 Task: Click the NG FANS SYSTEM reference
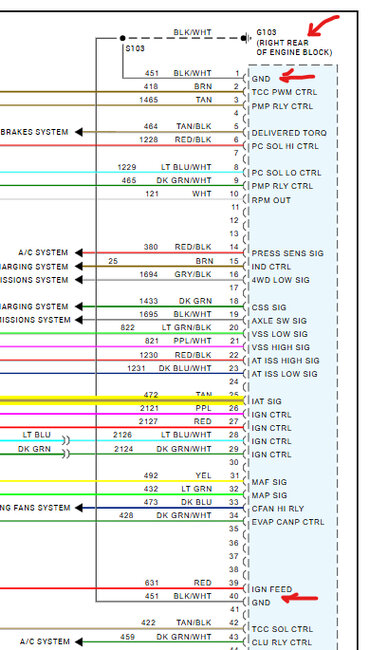click(x=35, y=507)
